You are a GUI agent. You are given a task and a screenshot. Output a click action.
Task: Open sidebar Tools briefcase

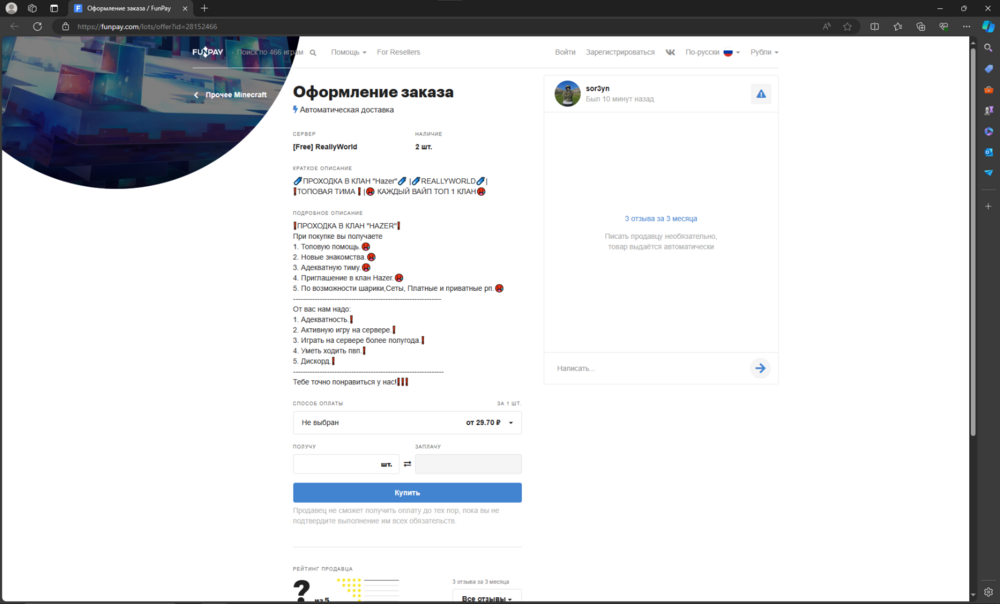(x=989, y=90)
